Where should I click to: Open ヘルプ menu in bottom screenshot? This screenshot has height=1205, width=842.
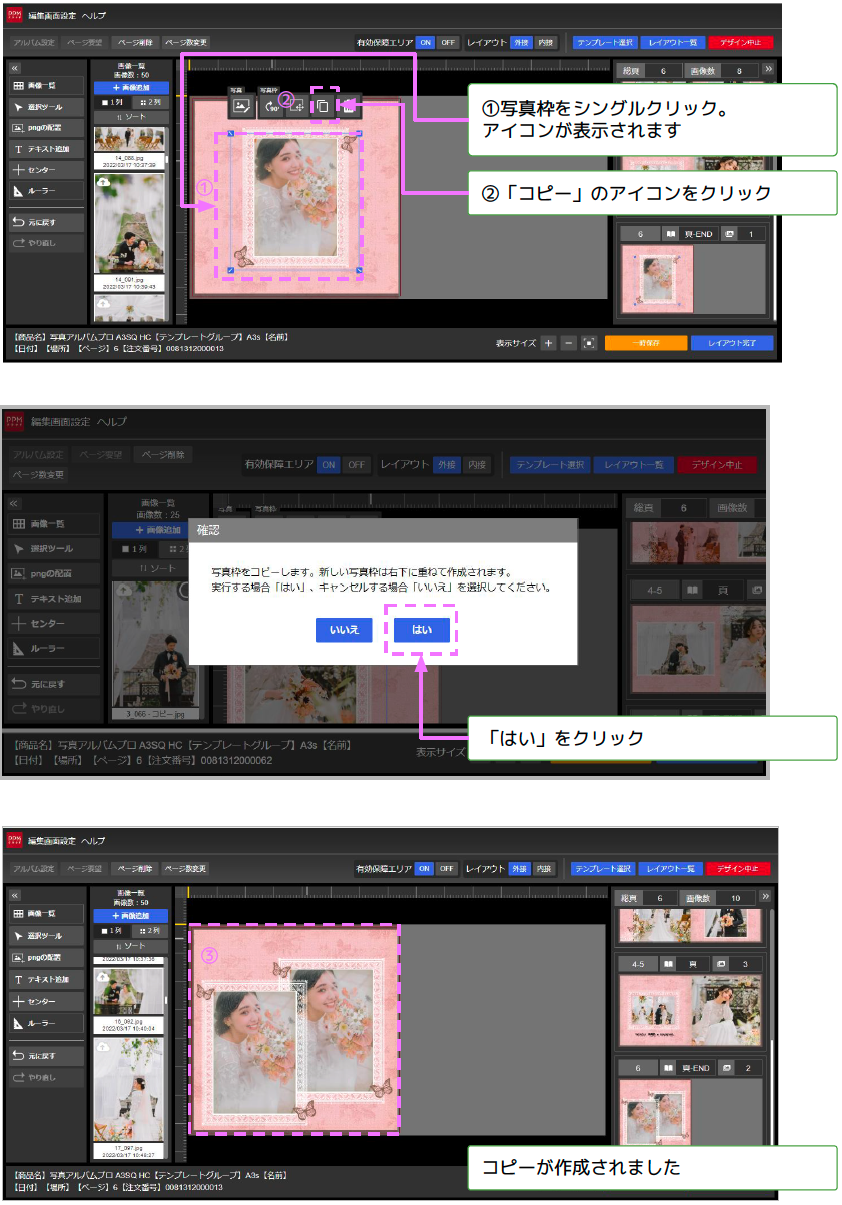tap(93, 841)
